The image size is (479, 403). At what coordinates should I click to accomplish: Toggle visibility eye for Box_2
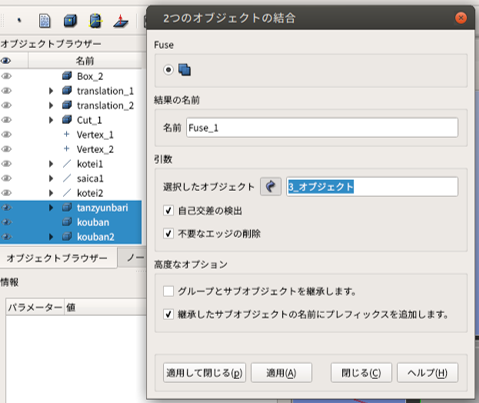point(6,76)
